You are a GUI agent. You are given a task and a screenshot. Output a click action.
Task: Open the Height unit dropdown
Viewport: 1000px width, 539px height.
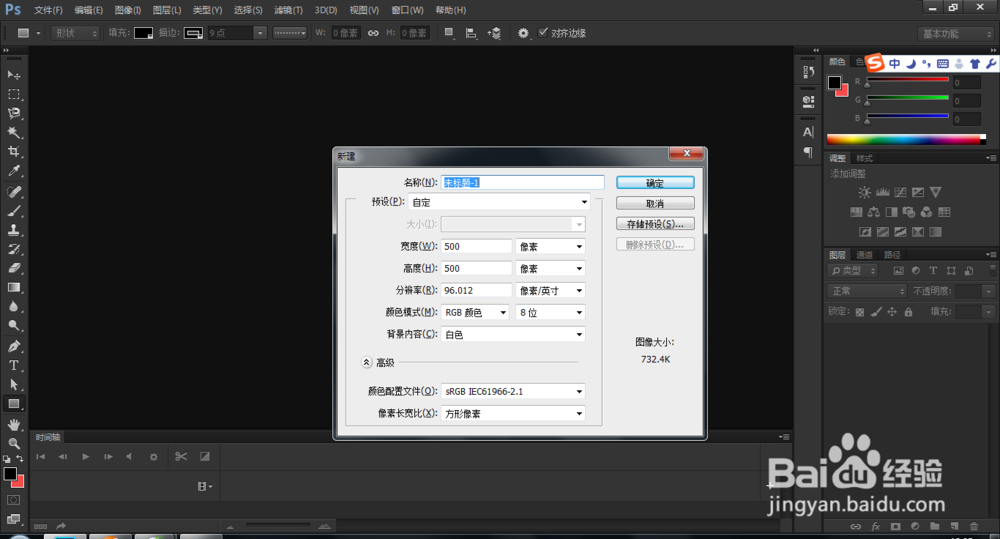click(x=550, y=269)
